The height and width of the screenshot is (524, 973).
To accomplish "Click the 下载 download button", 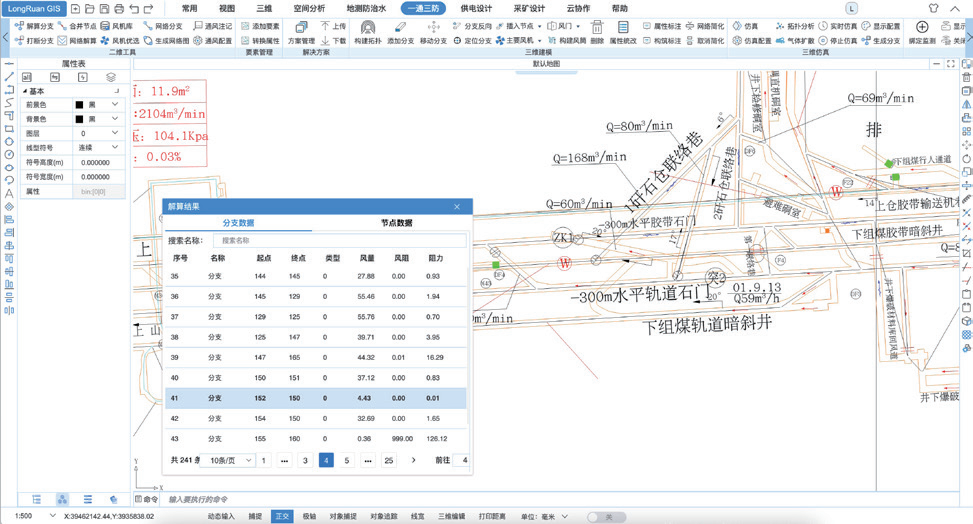I will [x=333, y=40].
